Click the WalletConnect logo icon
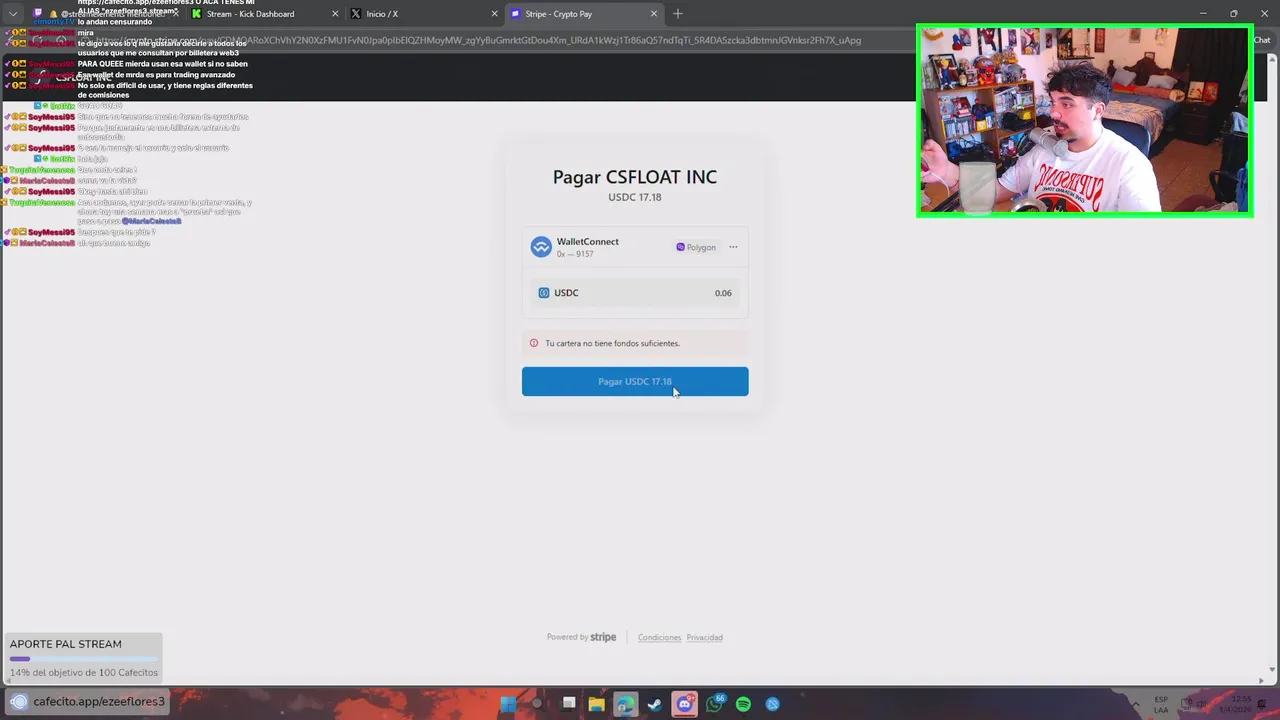 541,247
